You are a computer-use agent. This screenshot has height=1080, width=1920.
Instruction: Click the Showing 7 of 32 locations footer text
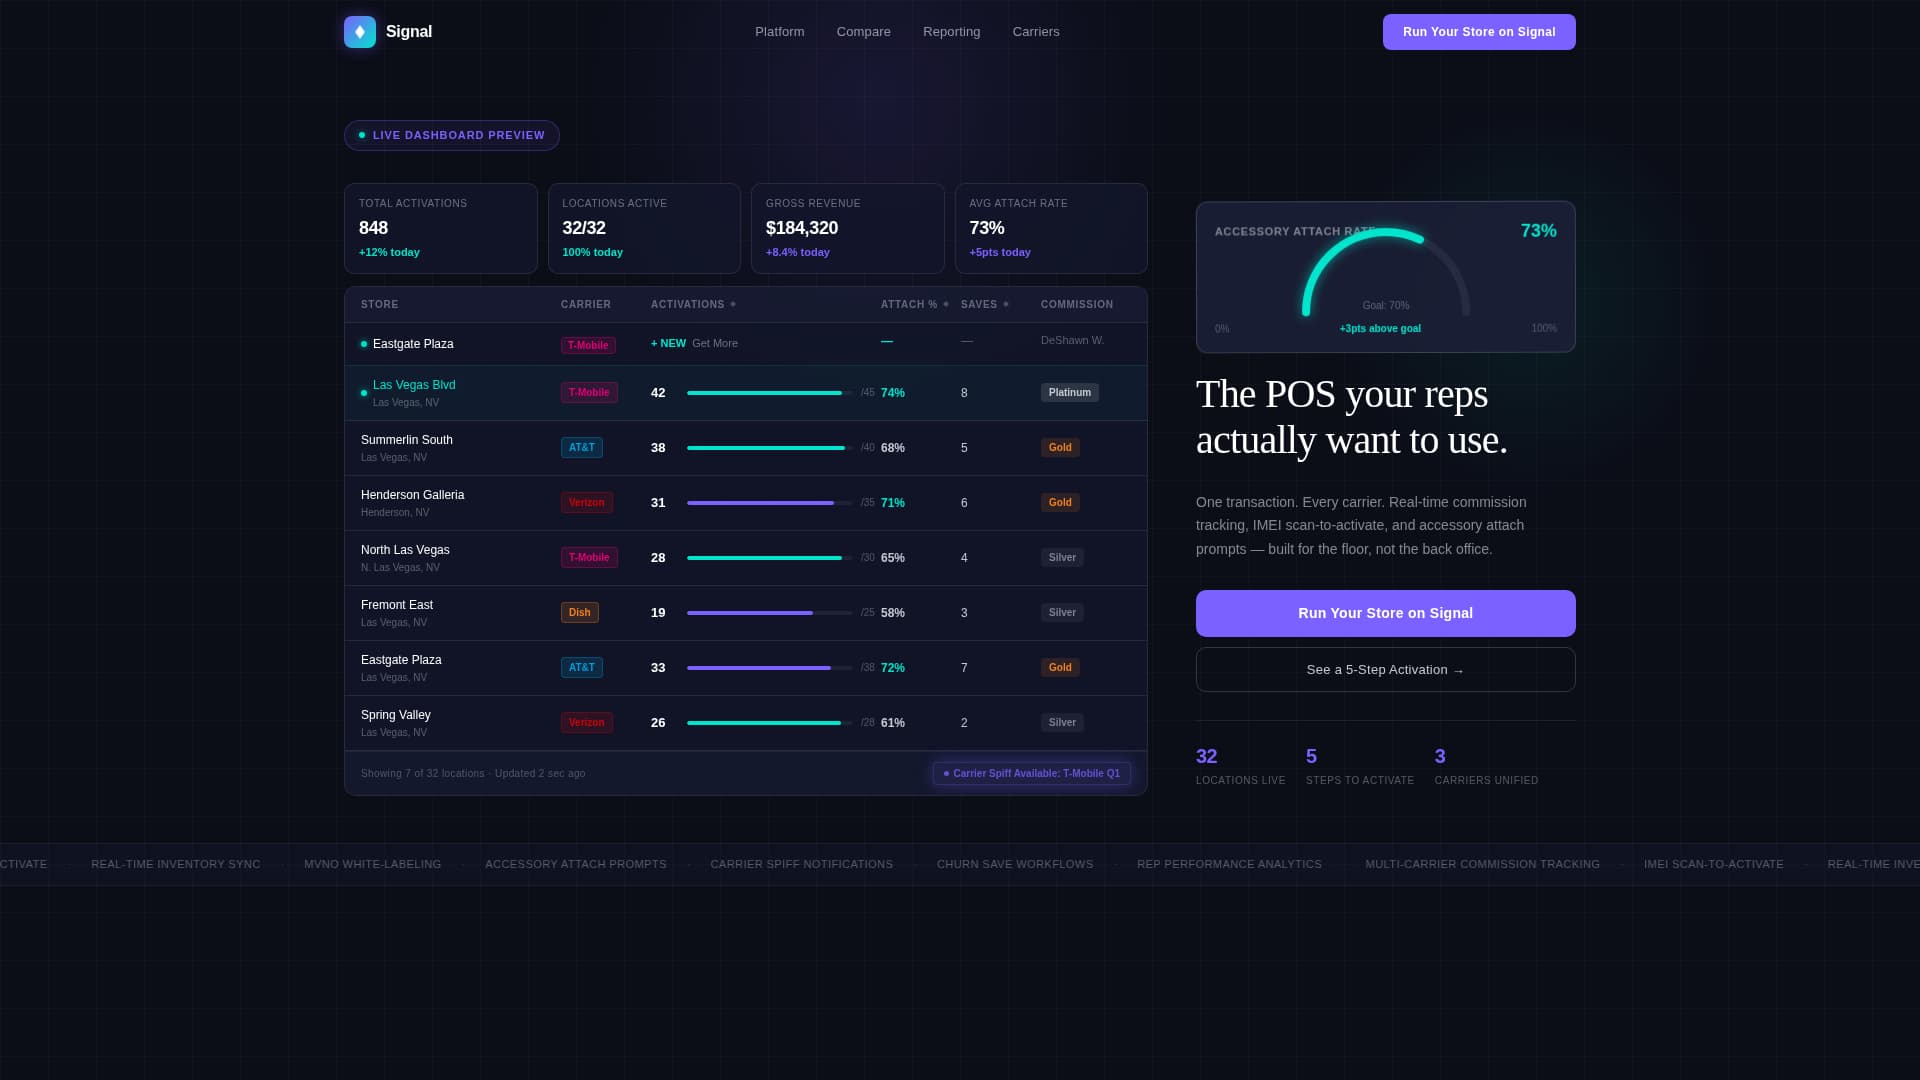point(473,773)
